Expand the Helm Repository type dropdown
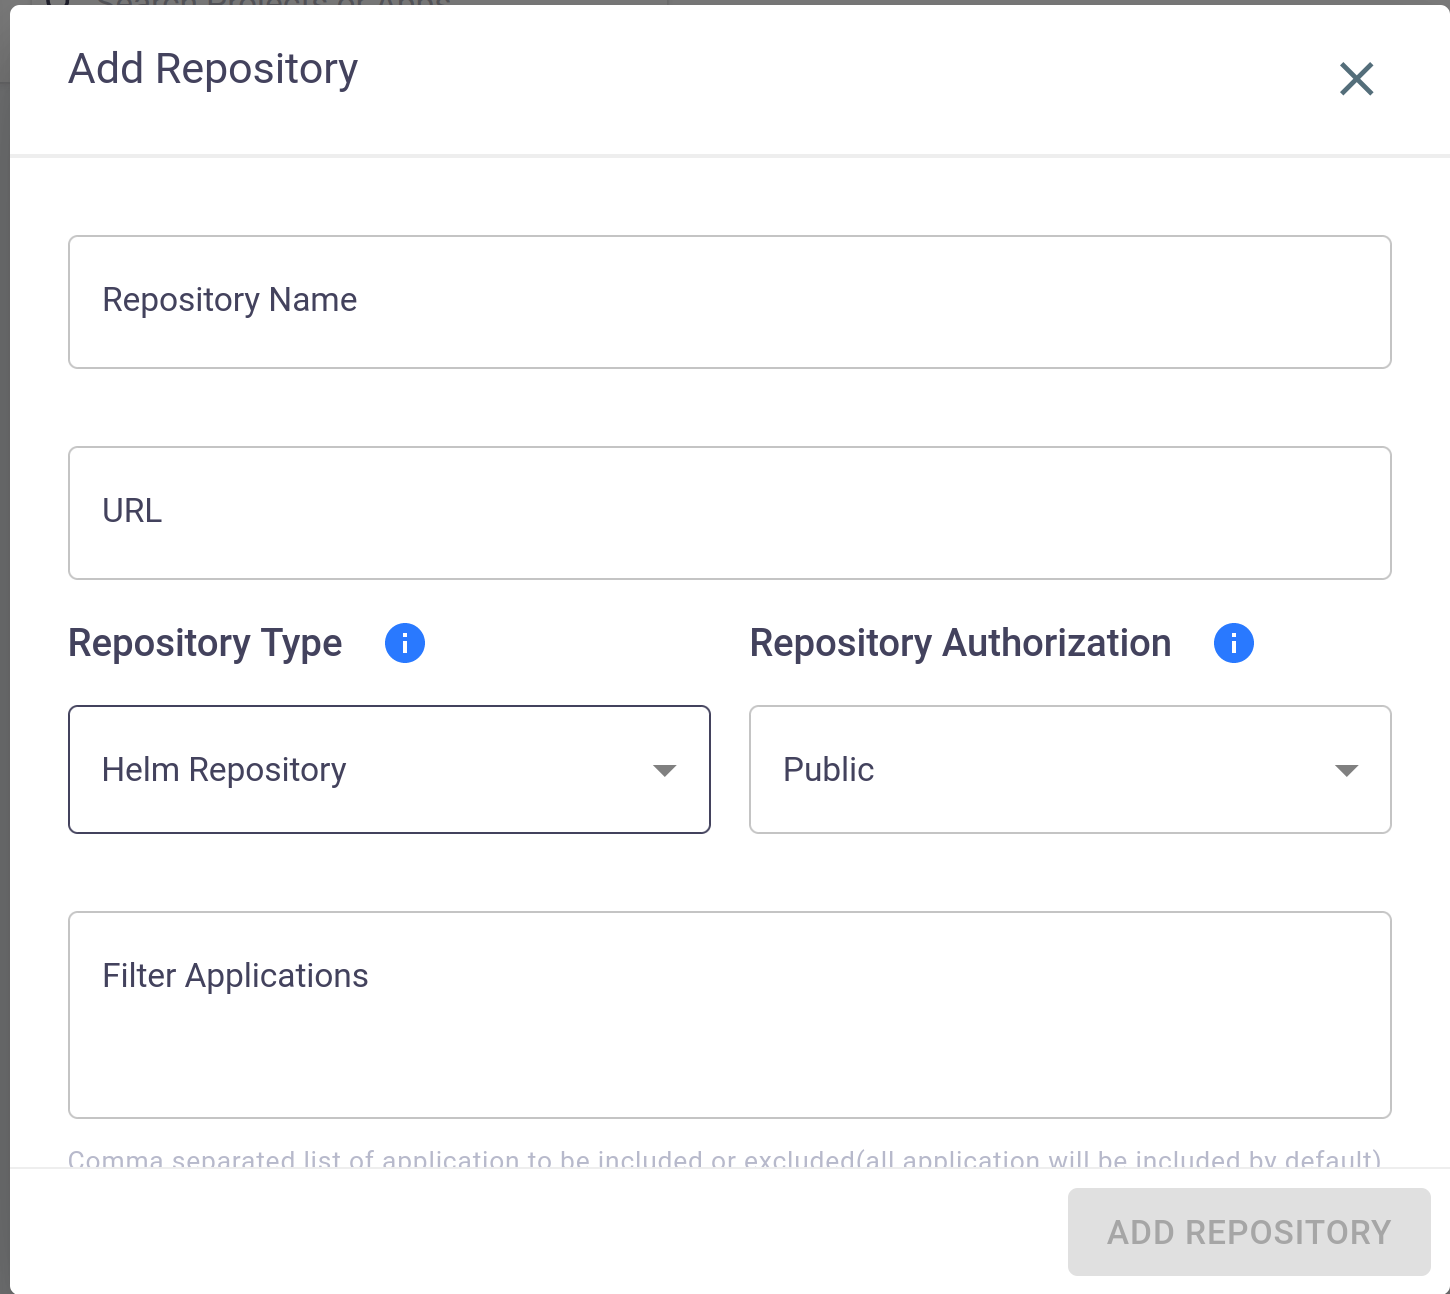Viewport: 1450px width, 1294px height. click(389, 770)
